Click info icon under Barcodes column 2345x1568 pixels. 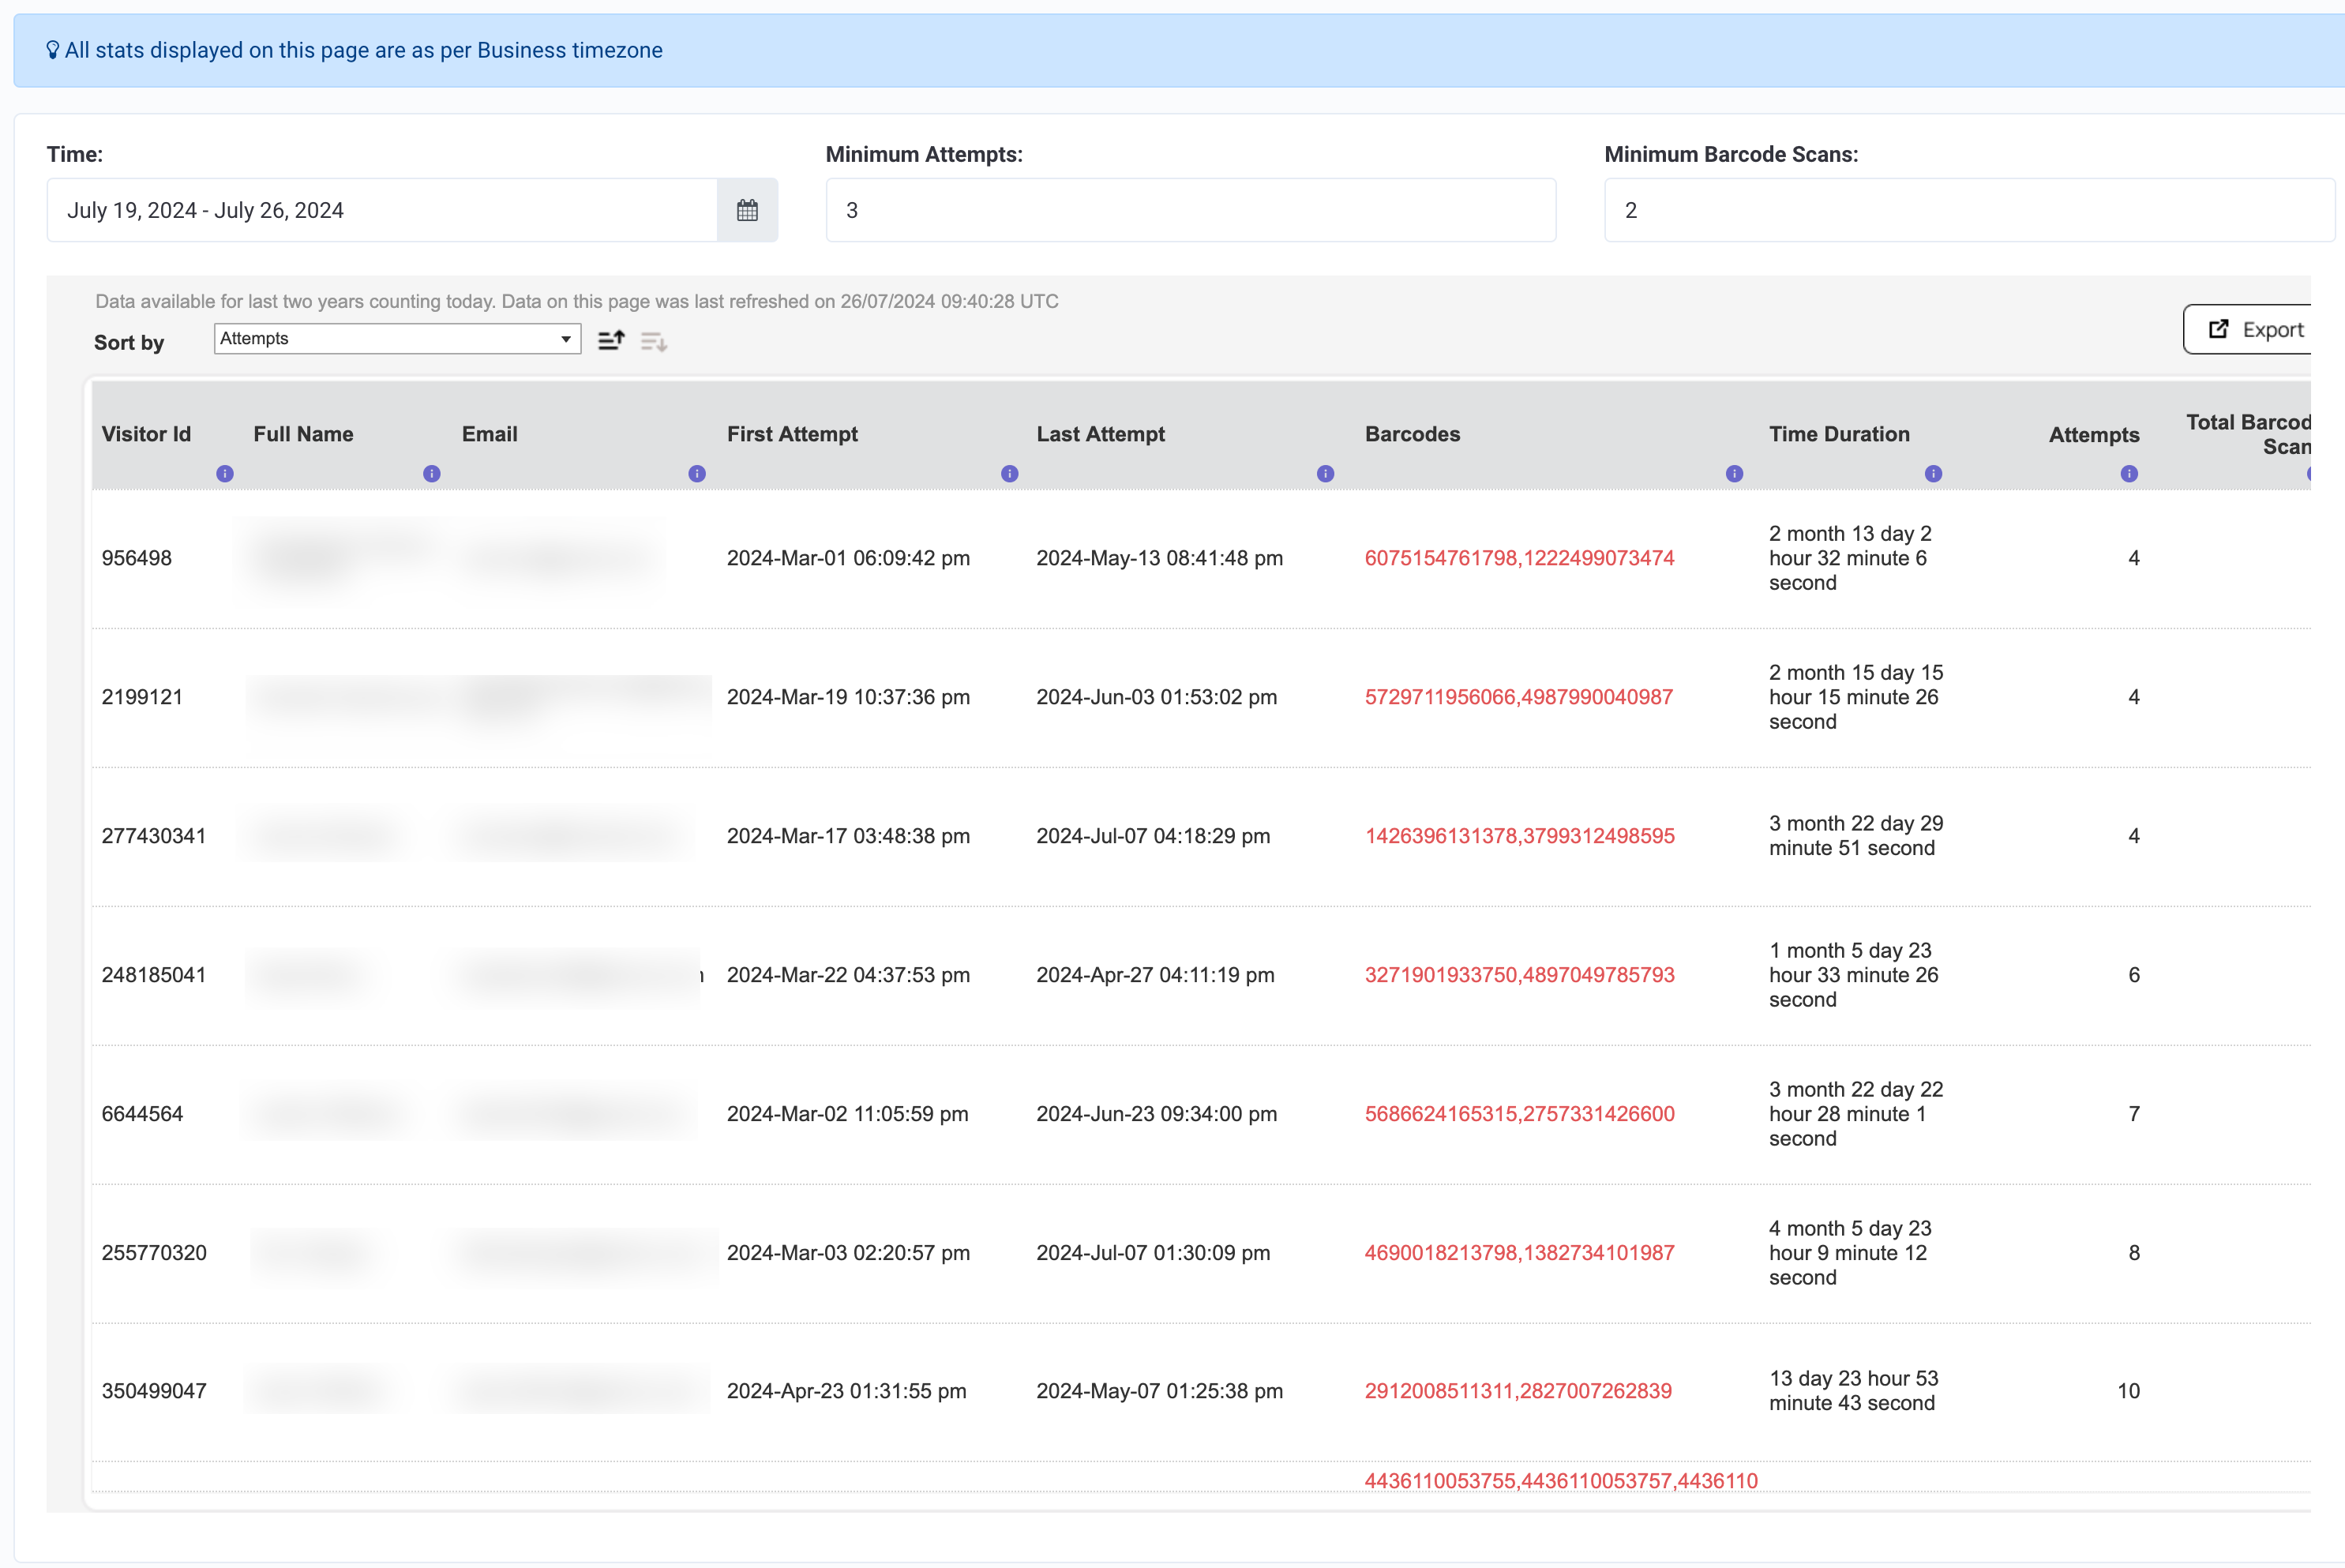coord(1735,474)
